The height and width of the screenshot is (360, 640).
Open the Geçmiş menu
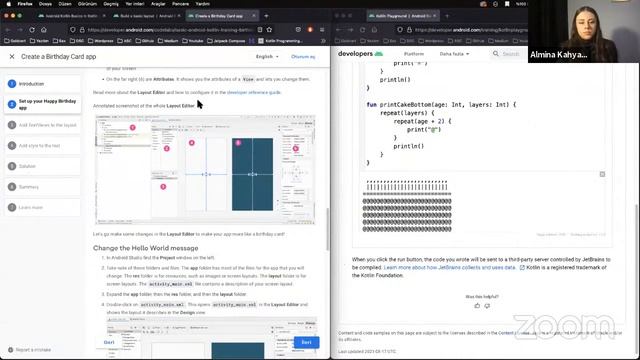(x=111, y=4)
